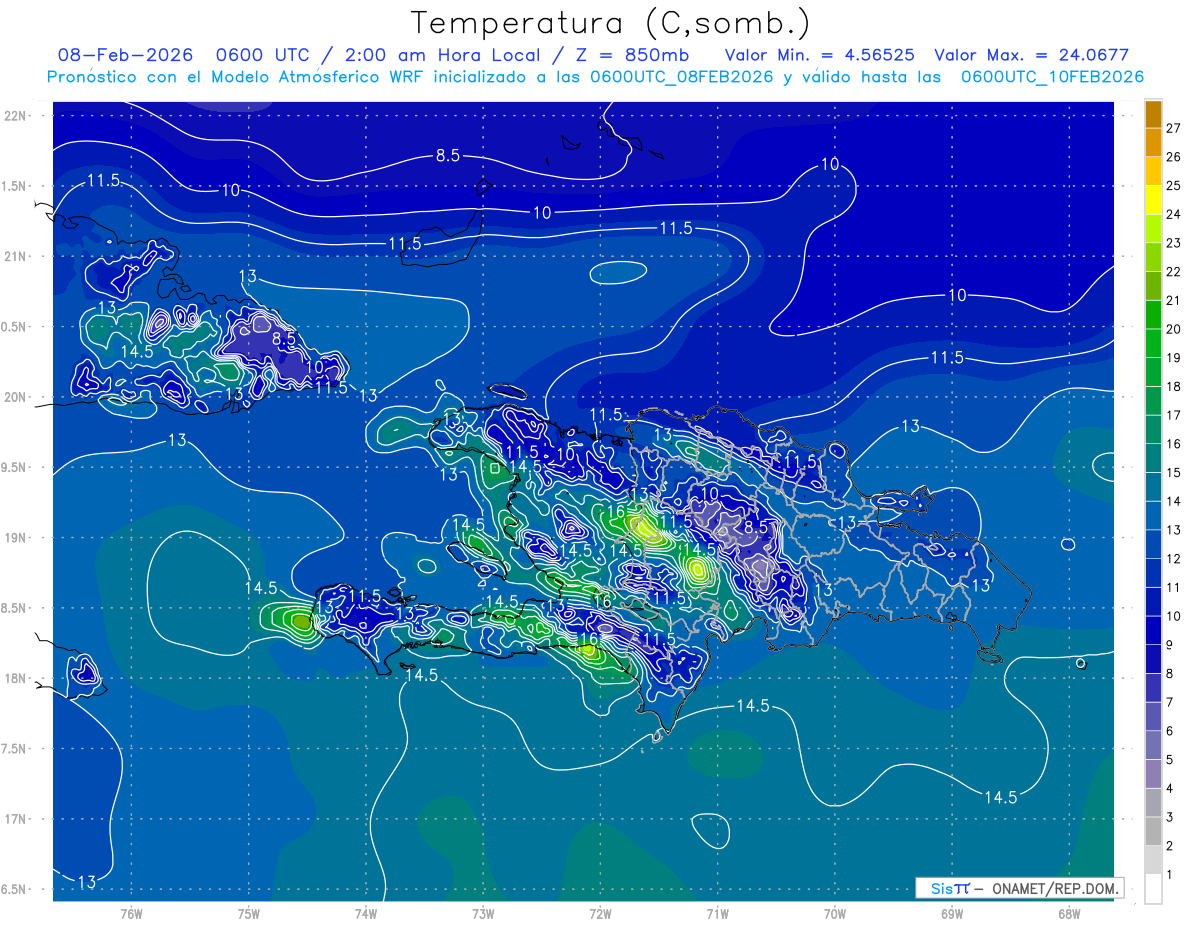1200x927 pixels.
Task: Click the white swatch below legend label 1
Action: [x=1153, y=889]
